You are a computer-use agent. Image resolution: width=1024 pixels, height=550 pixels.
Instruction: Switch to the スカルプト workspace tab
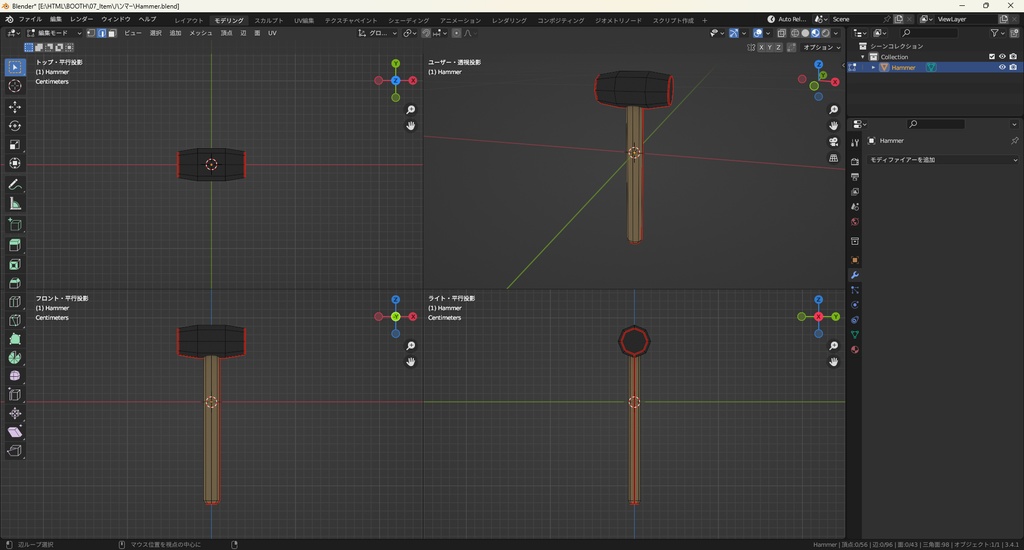coord(268,20)
